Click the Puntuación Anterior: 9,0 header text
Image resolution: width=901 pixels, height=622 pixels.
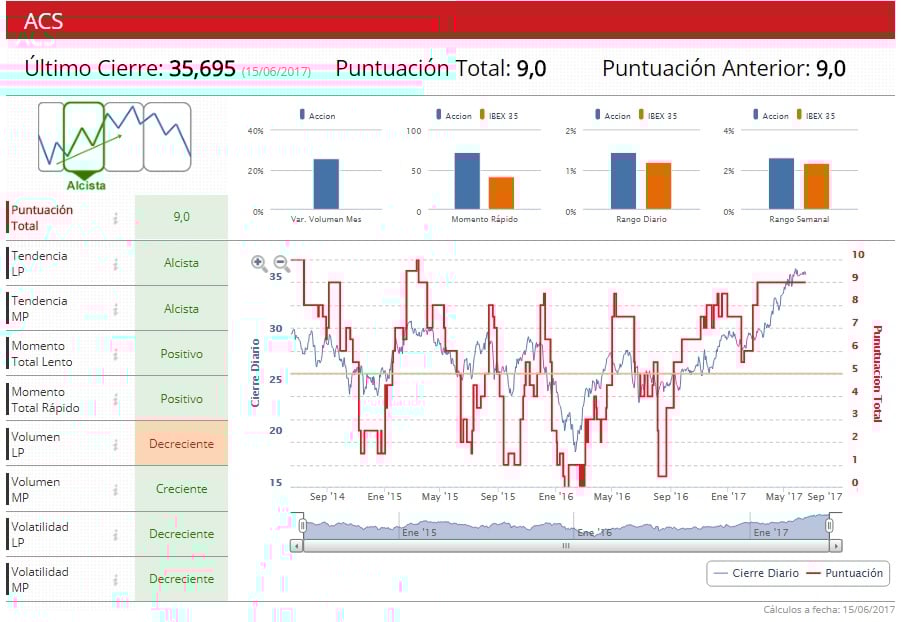tap(724, 68)
